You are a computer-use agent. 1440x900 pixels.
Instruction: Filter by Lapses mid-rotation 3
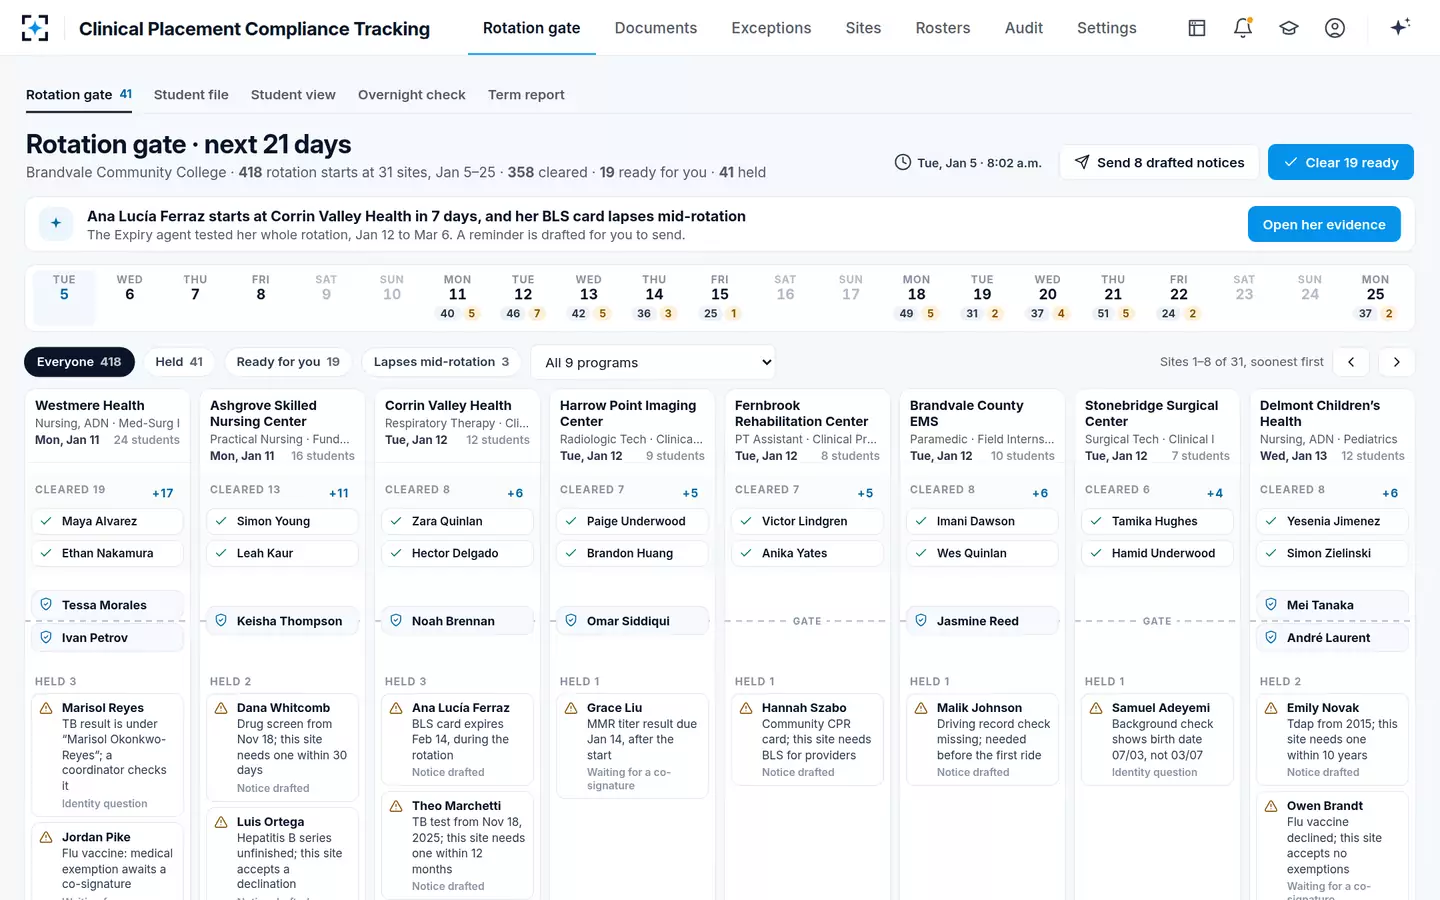click(441, 362)
